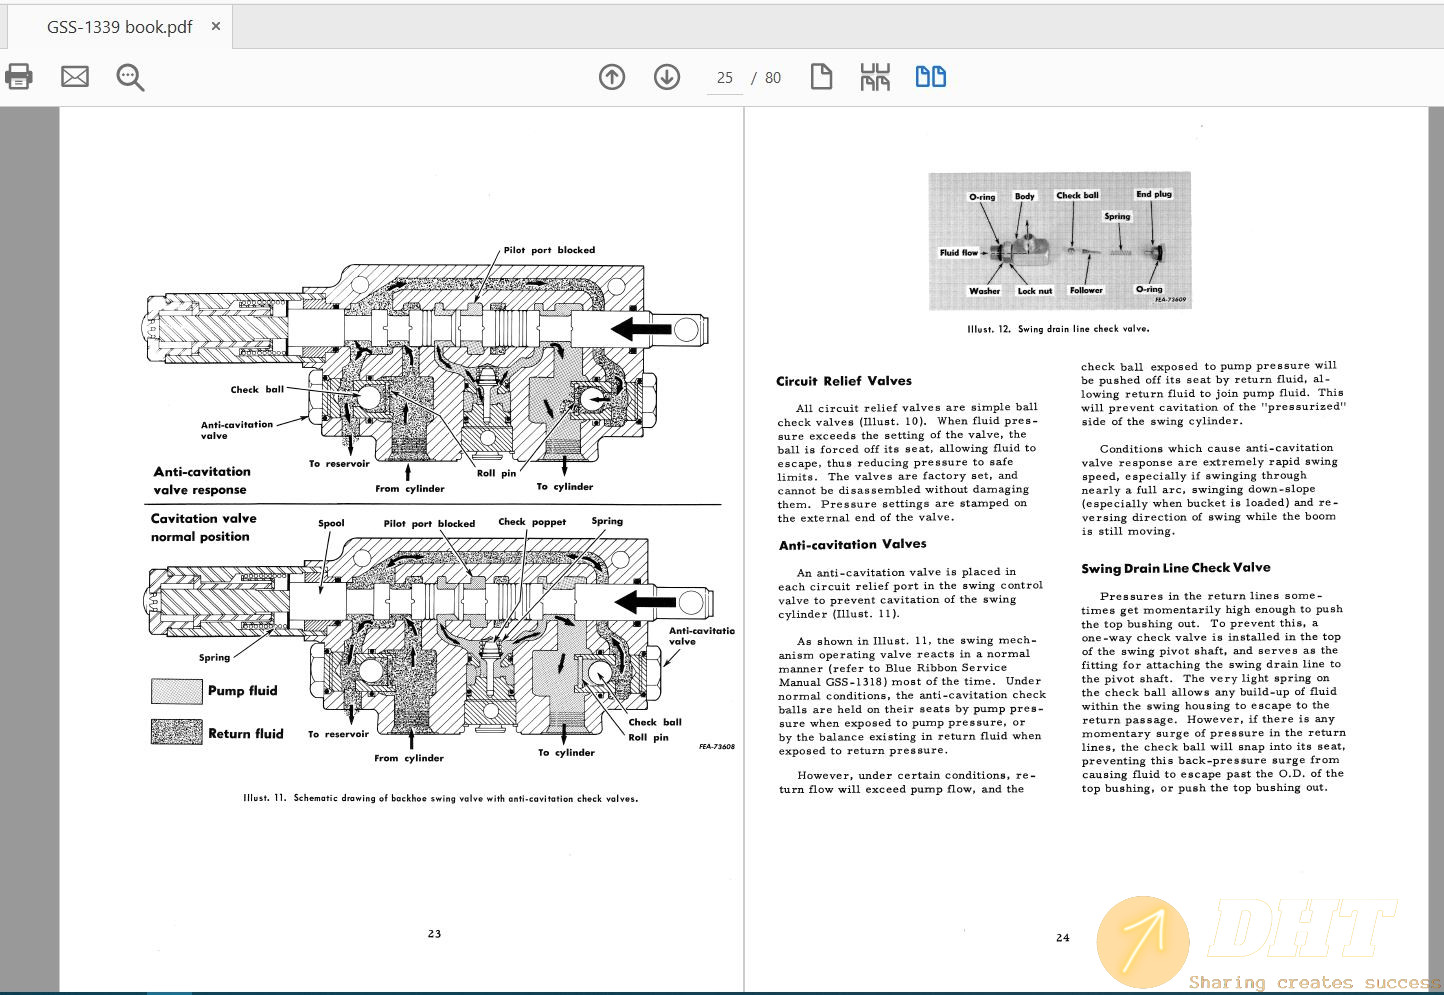Click the page number field showing 25
The width and height of the screenshot is (1444, 995).
pyautogui.click(x=725, y=78)
